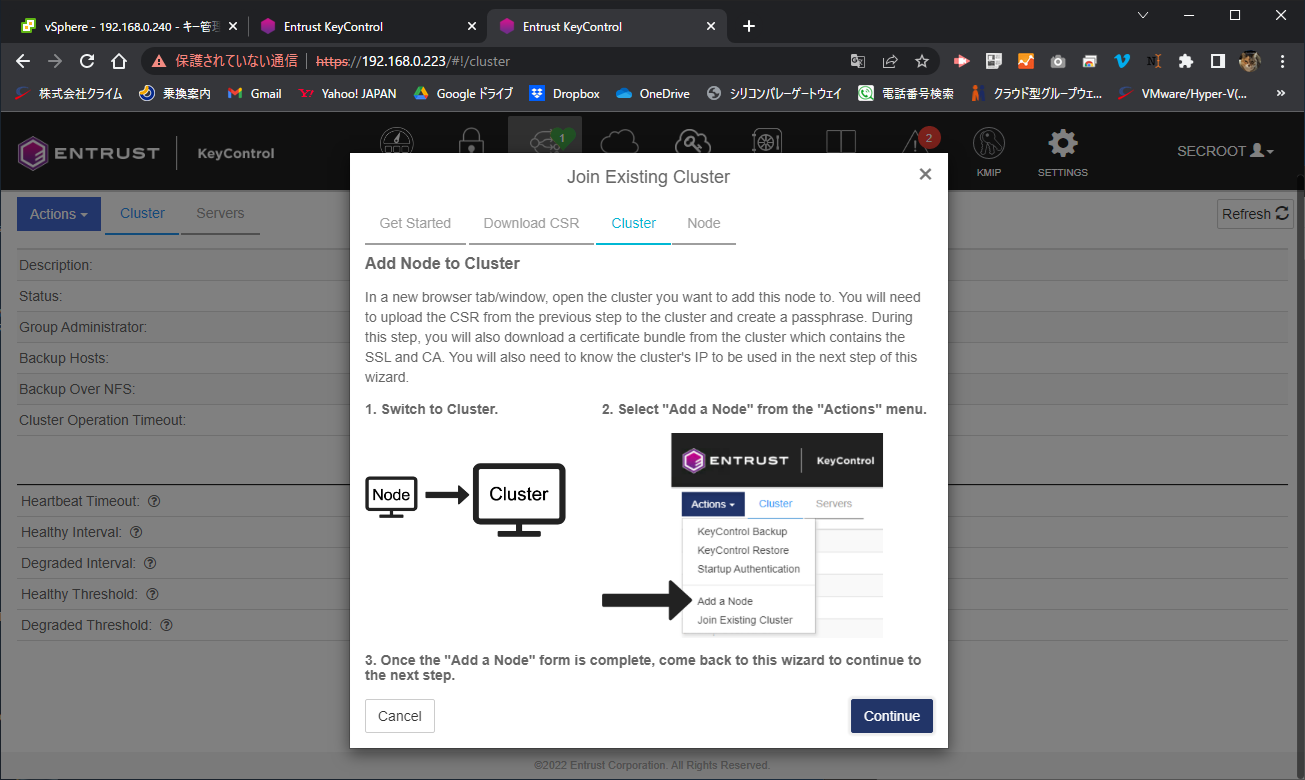Open the Gmail bookmark

click(255, 93)
